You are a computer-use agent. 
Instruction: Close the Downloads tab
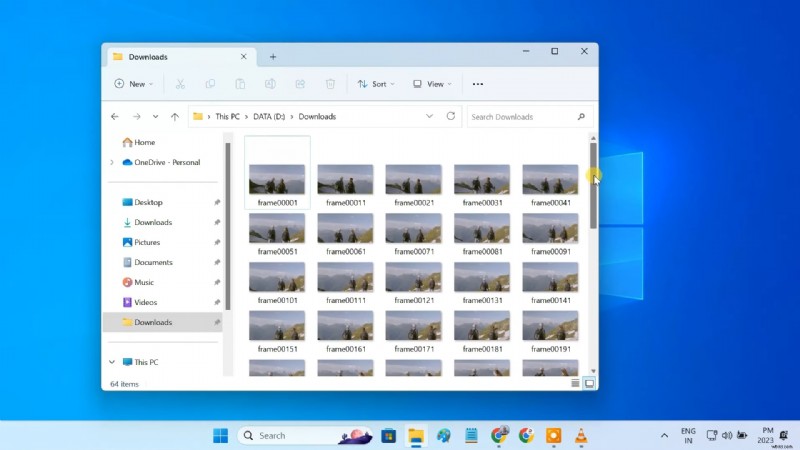coord(243,57)
